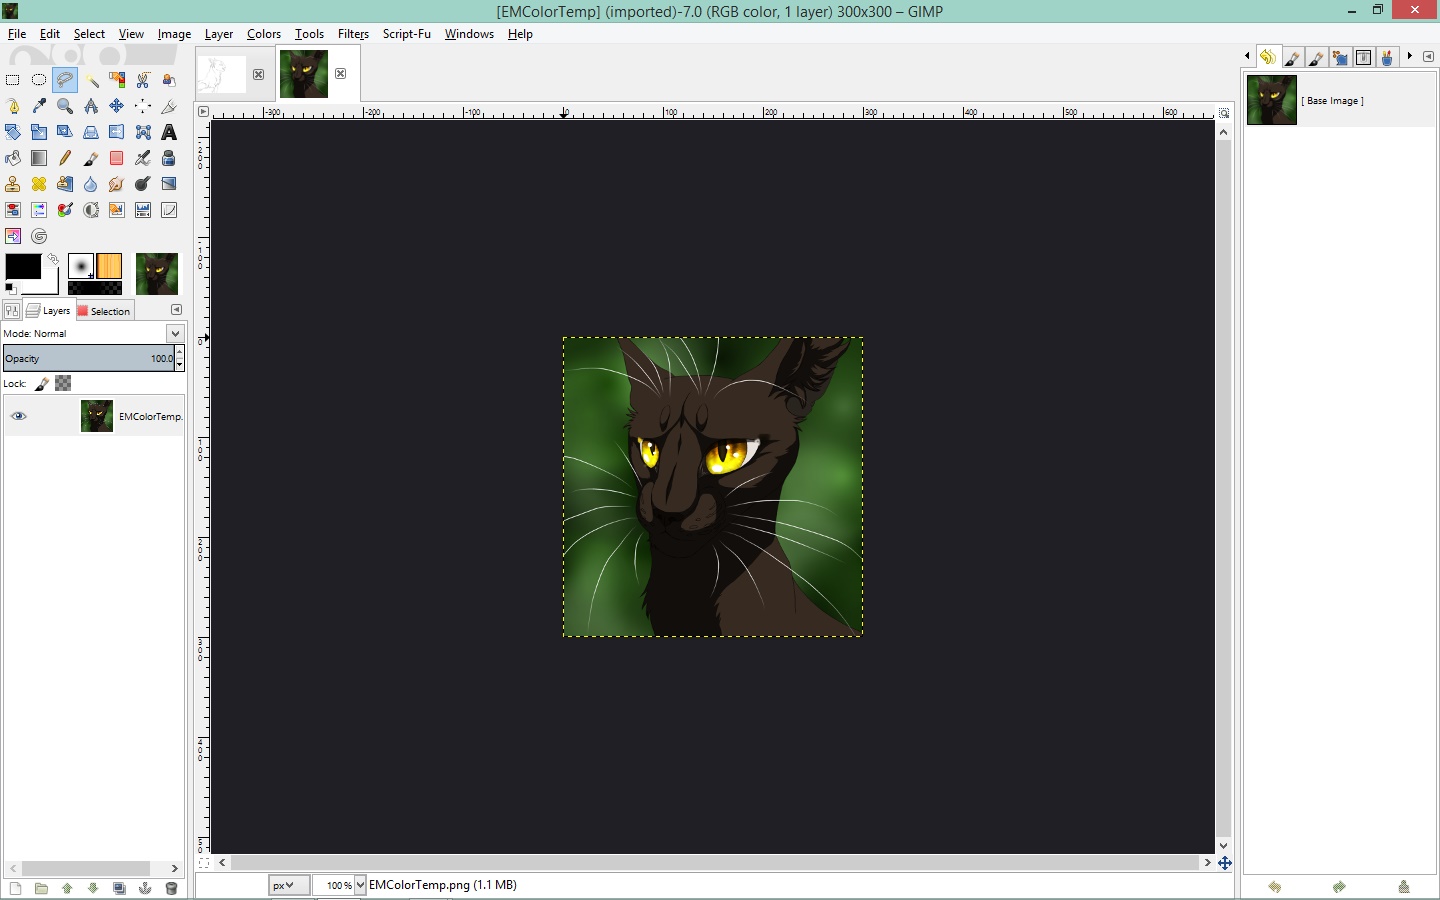Delete layer trash button
The height and width of the screenshot is (900, 1440).
171,888
